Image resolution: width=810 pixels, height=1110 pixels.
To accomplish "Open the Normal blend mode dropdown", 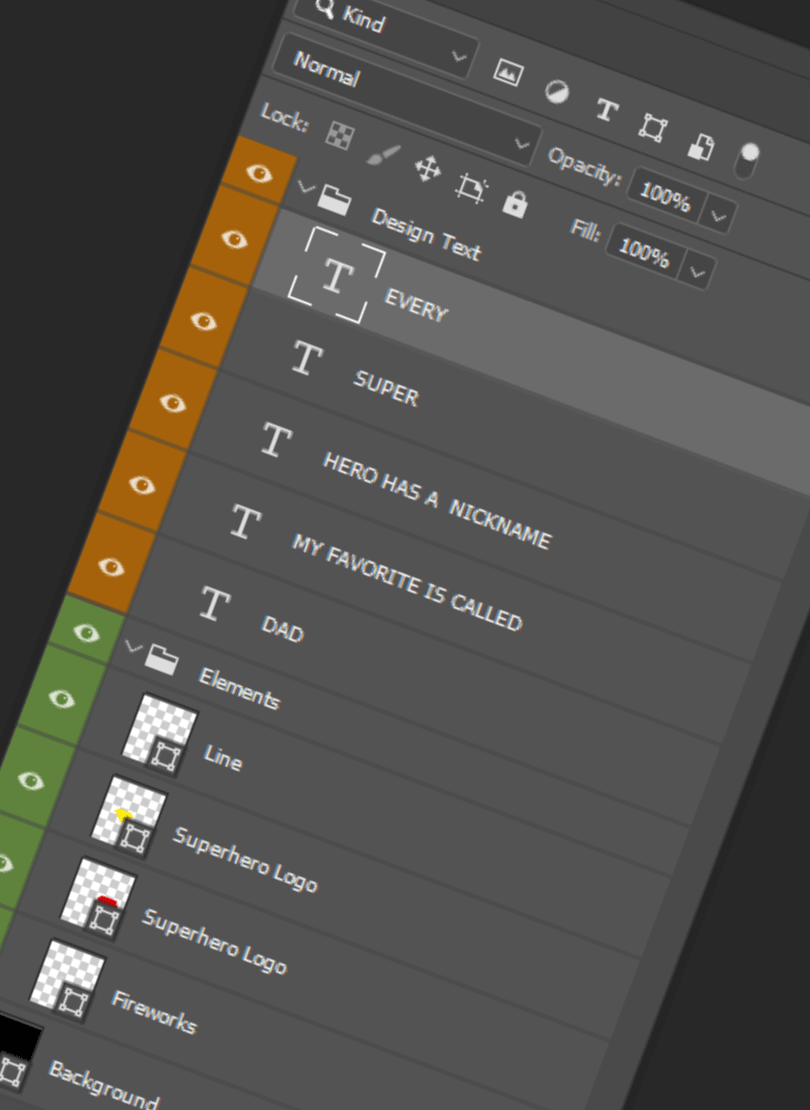I will 375,68.
